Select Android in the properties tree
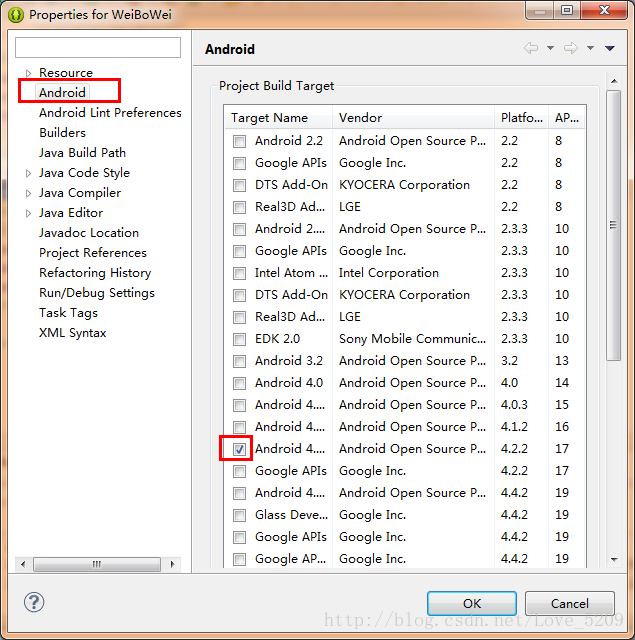Screen dimensions: 635x640 (x=62, y=93)
